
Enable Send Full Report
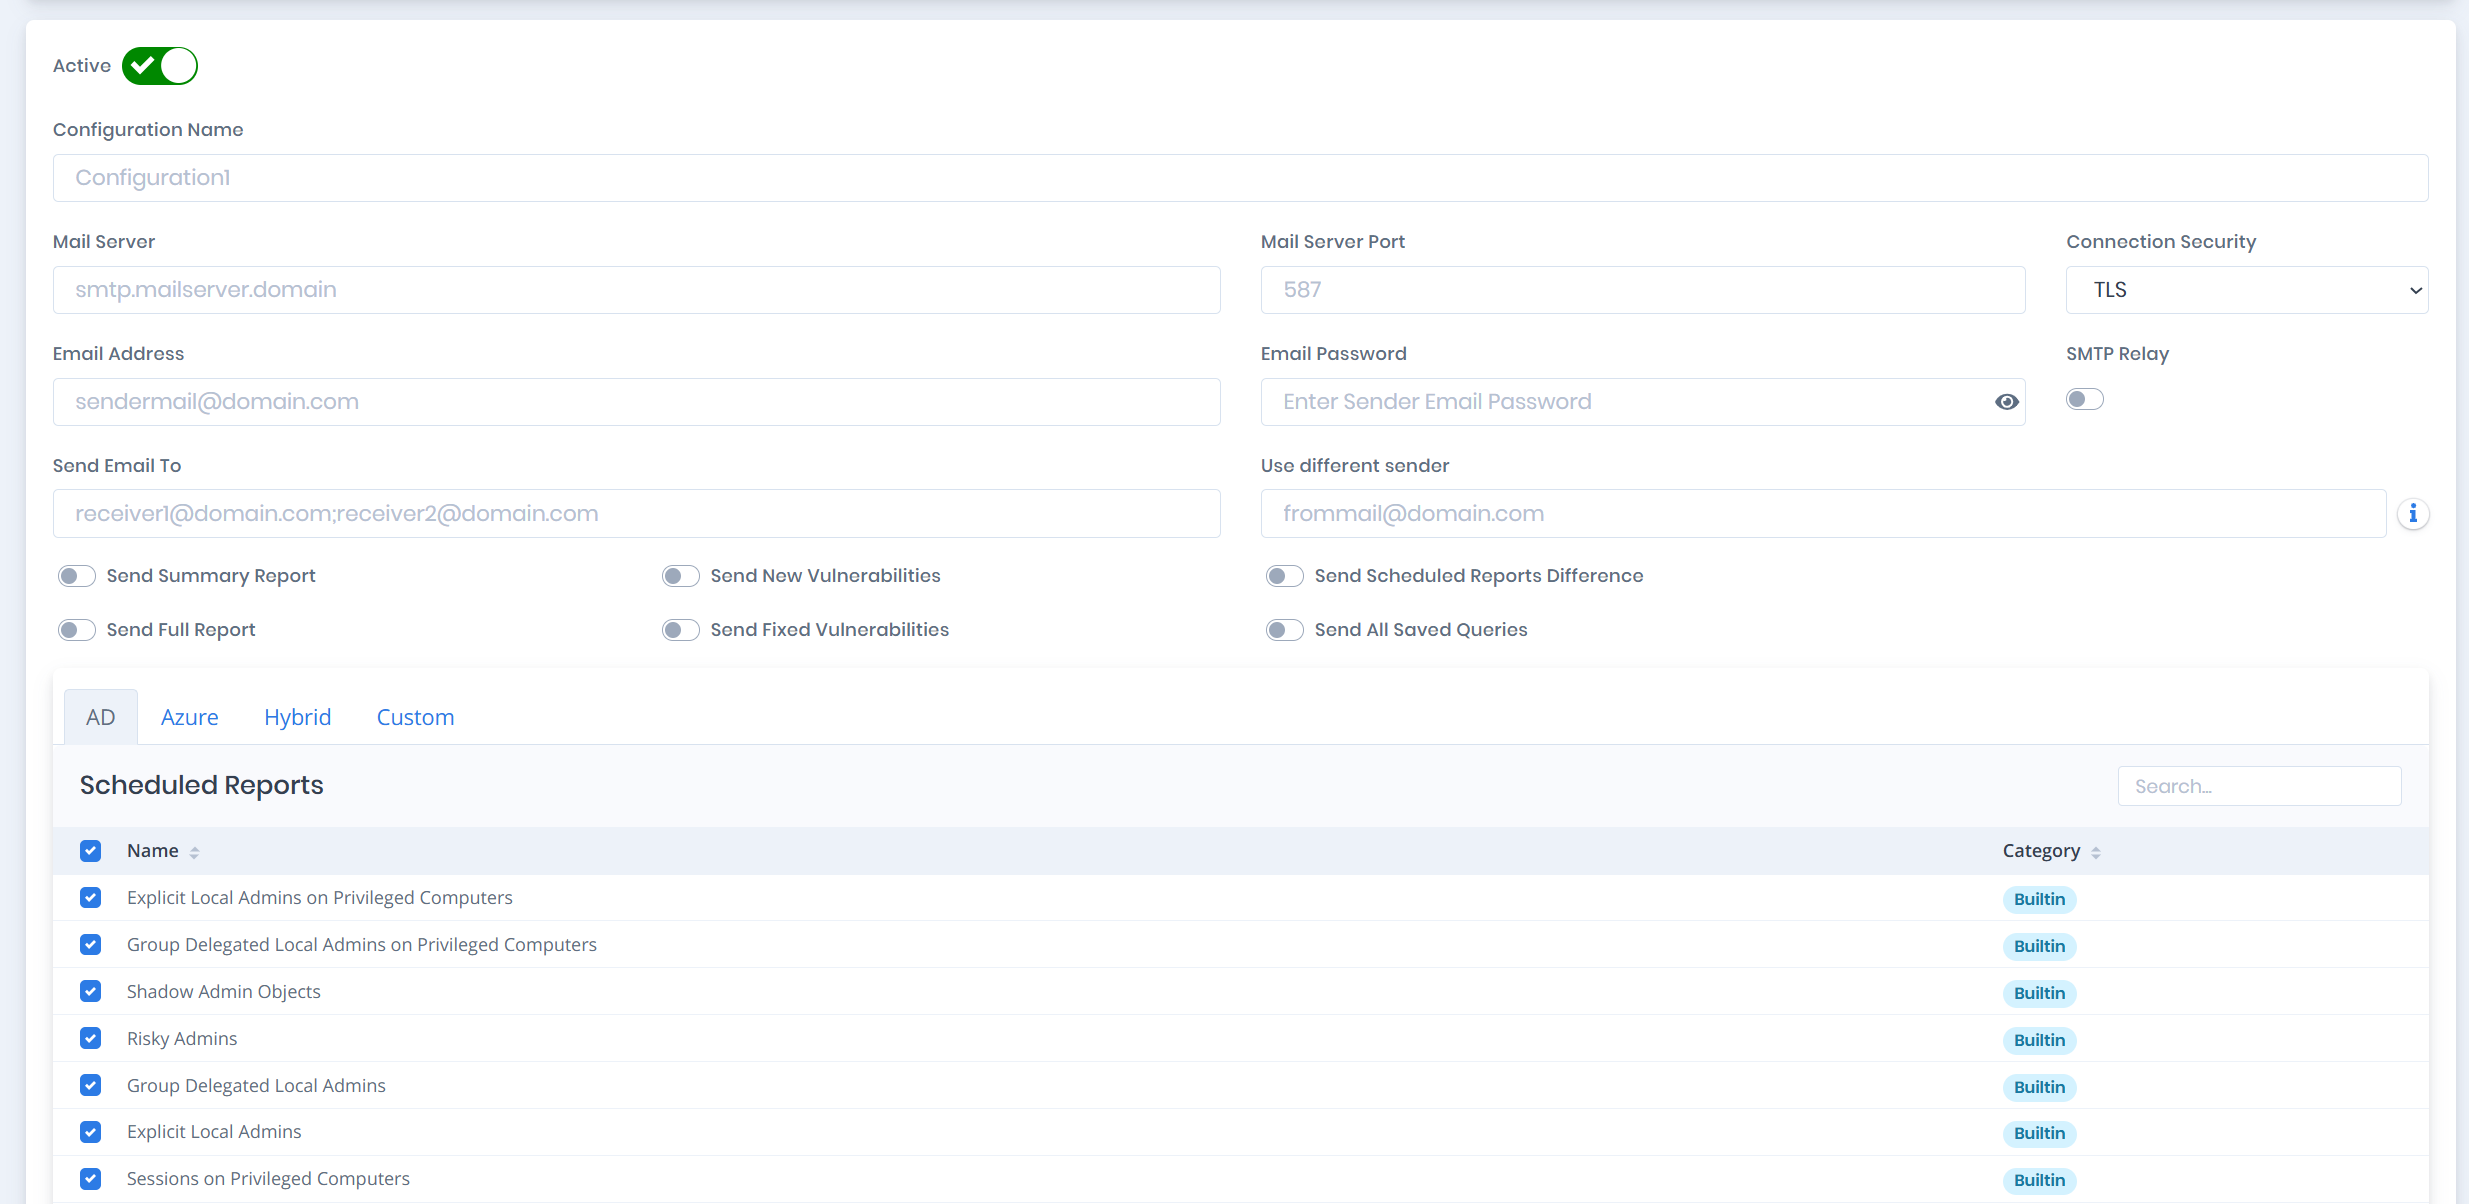tap(76, 629)
